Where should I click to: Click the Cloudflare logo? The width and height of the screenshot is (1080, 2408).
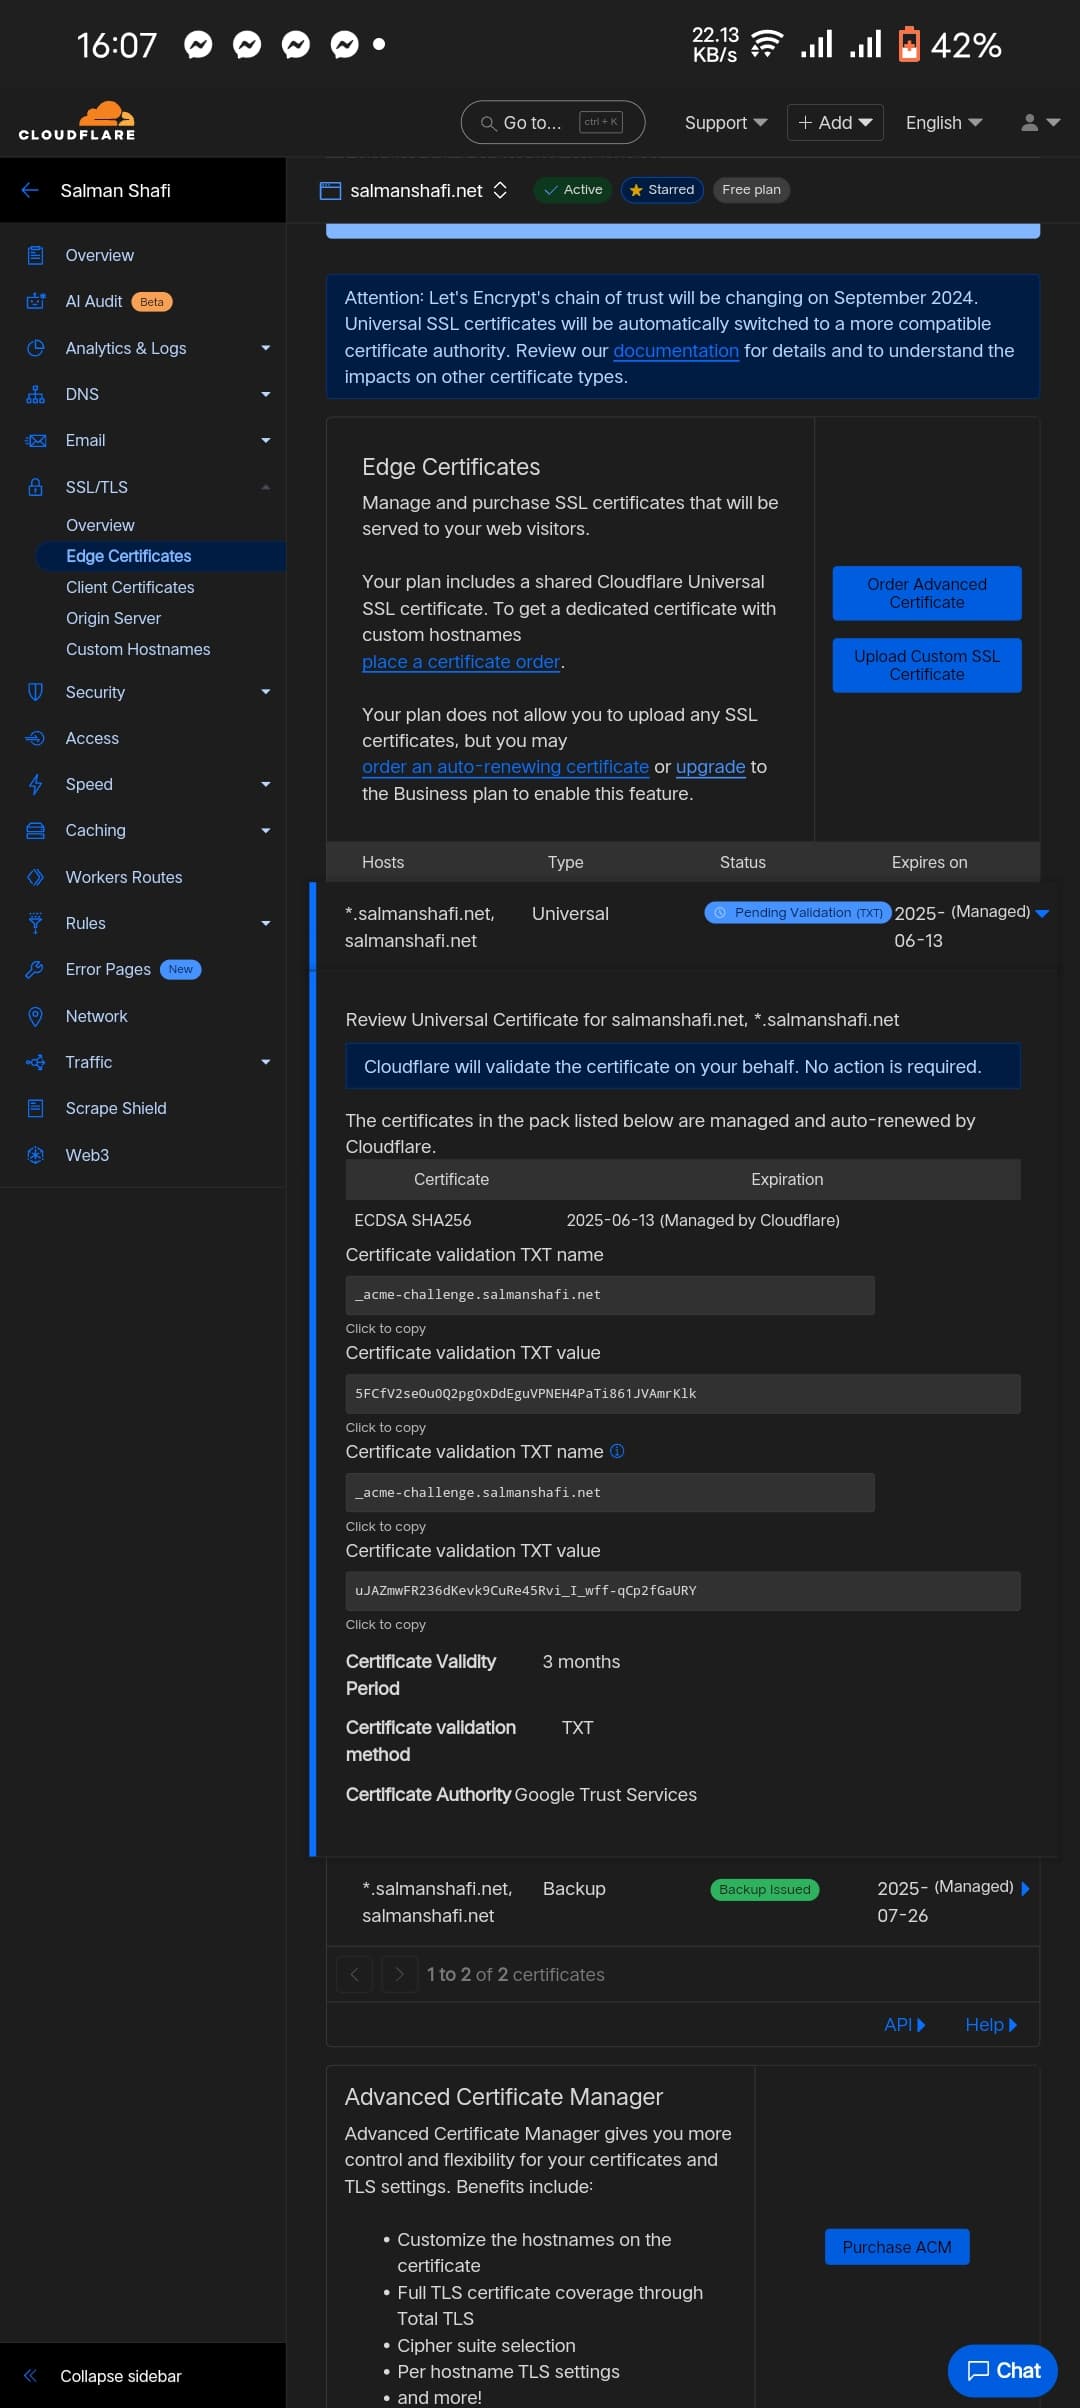pyautogui.click(x=77, y=122)
